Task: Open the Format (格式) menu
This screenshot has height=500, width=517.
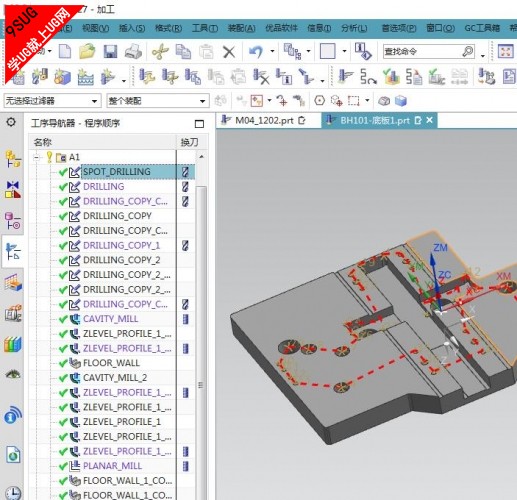Action: 169,28
